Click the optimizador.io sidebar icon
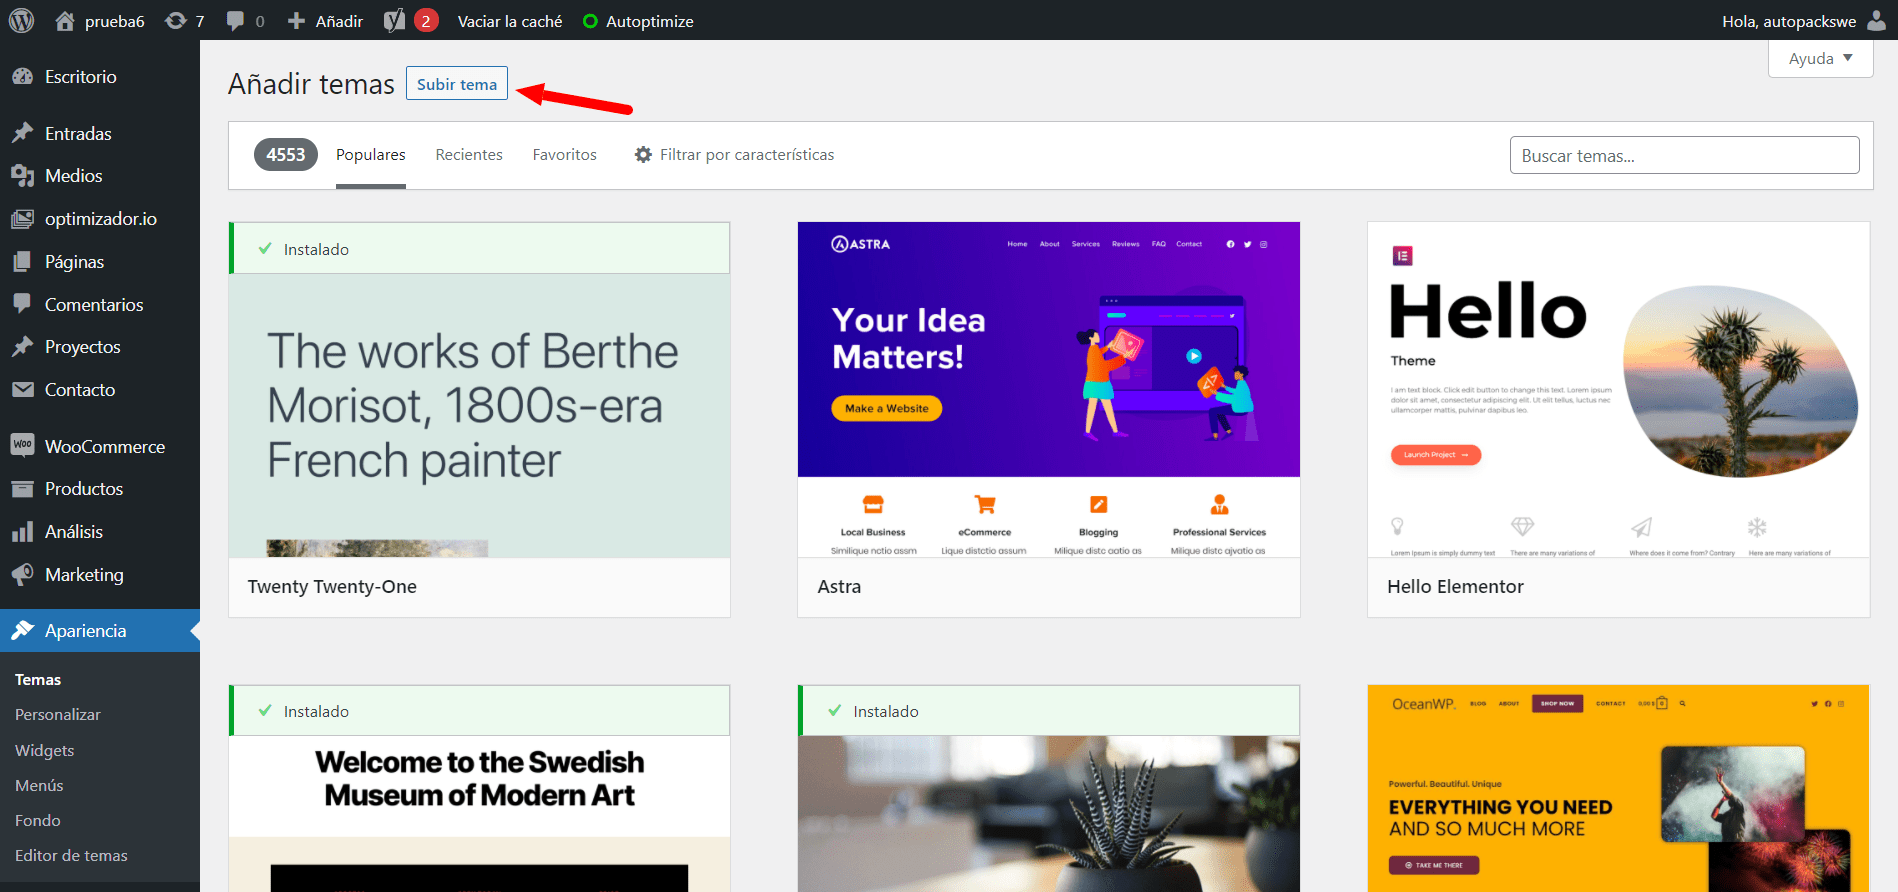Screen dimensions: 1898x892 [22, 218]
